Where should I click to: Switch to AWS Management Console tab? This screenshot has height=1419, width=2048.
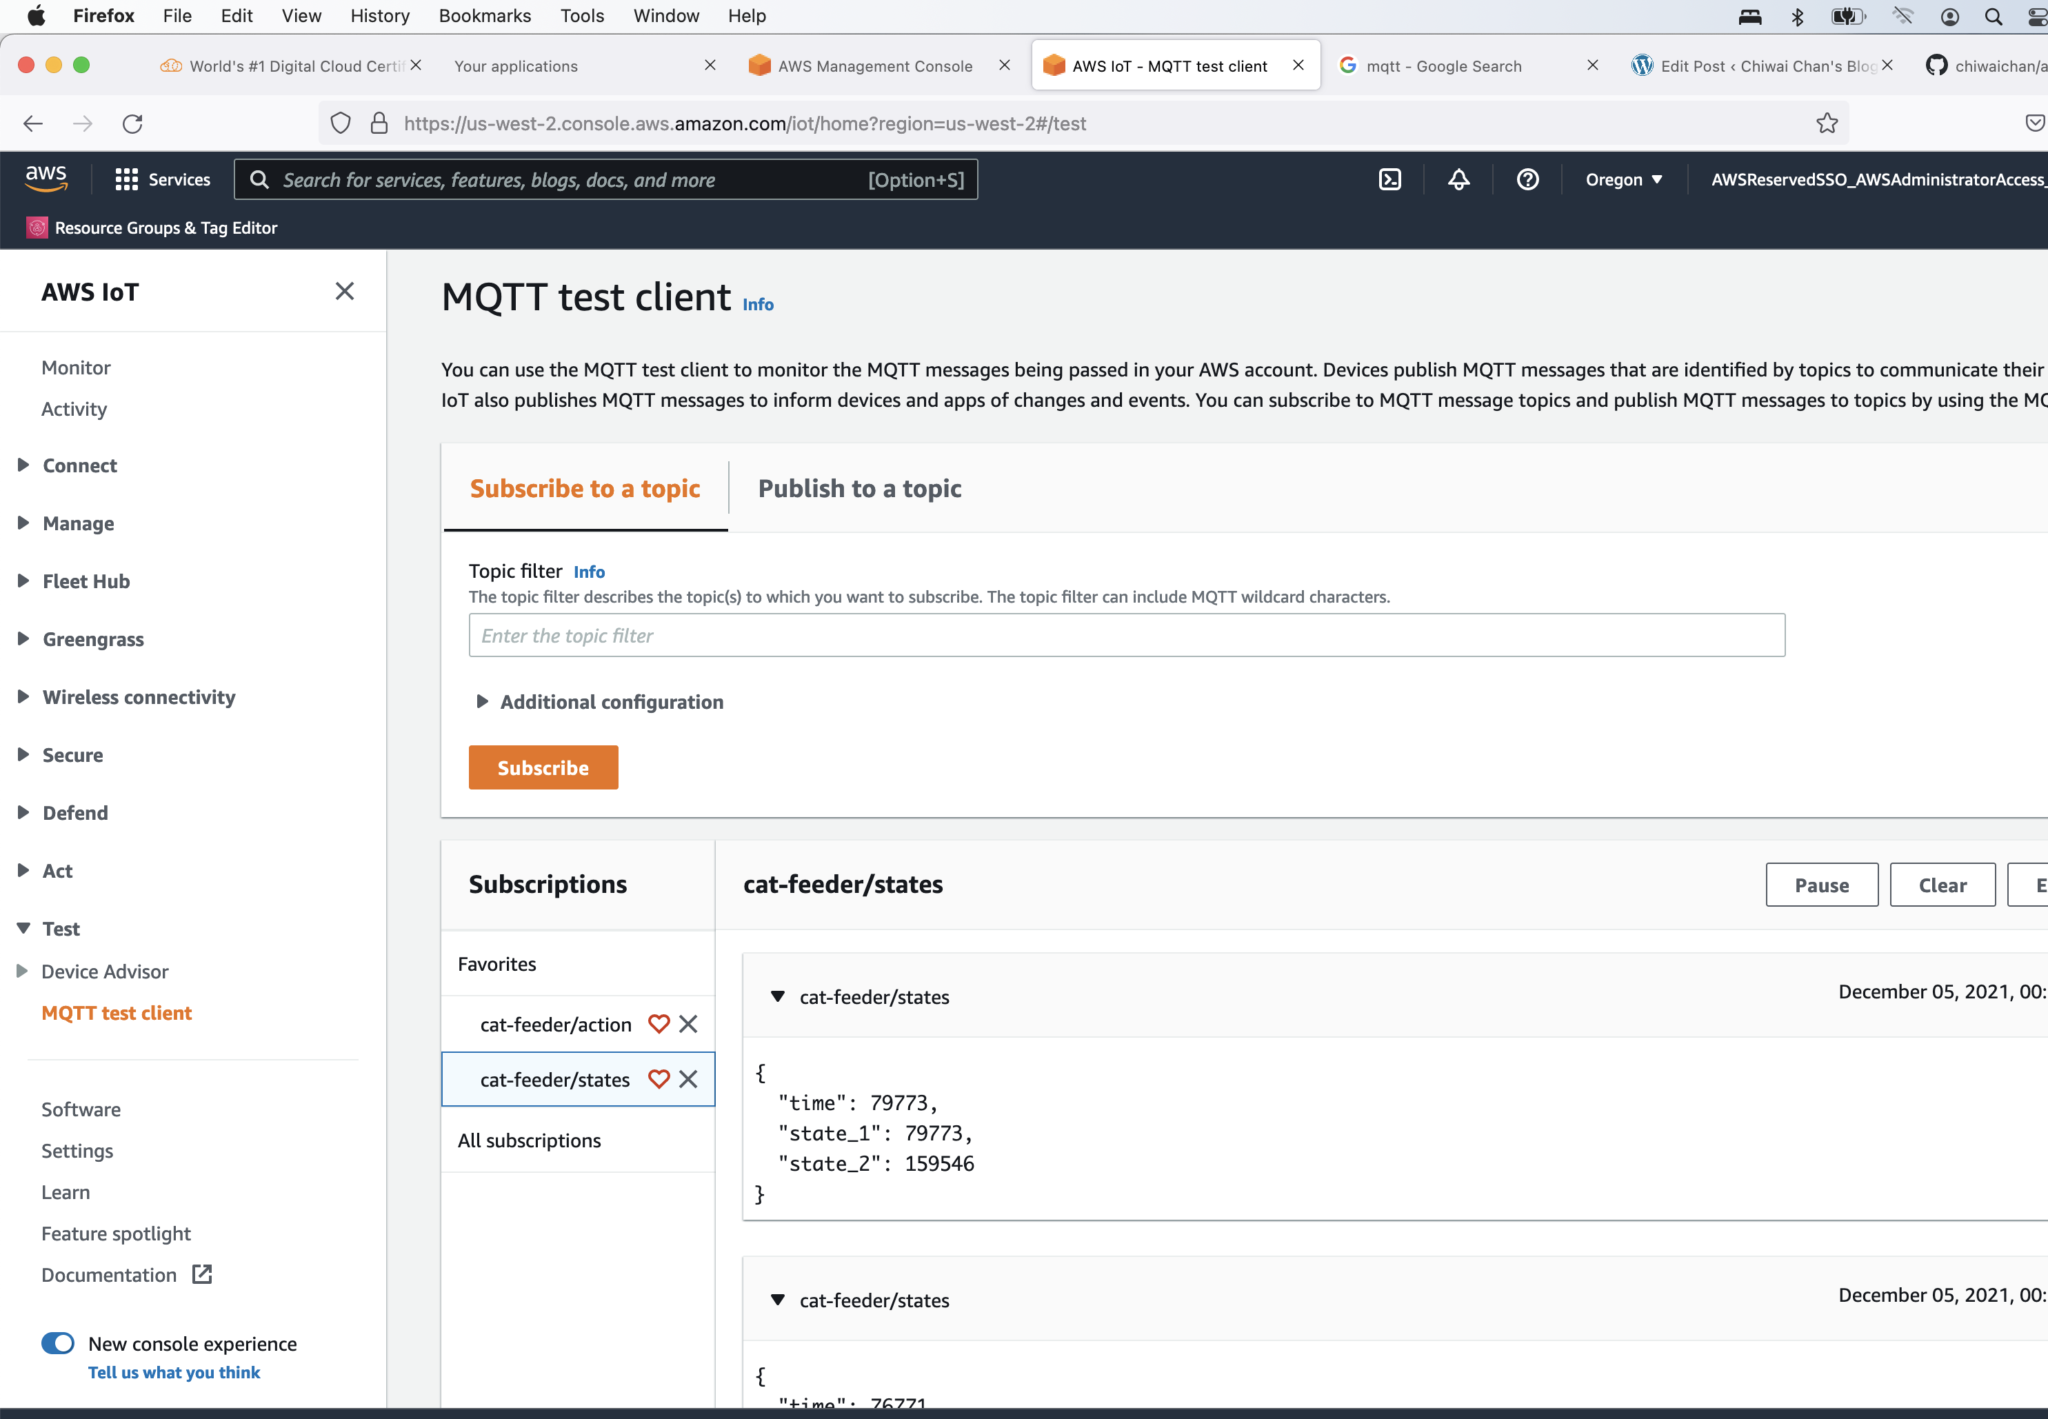click(874, 66)
